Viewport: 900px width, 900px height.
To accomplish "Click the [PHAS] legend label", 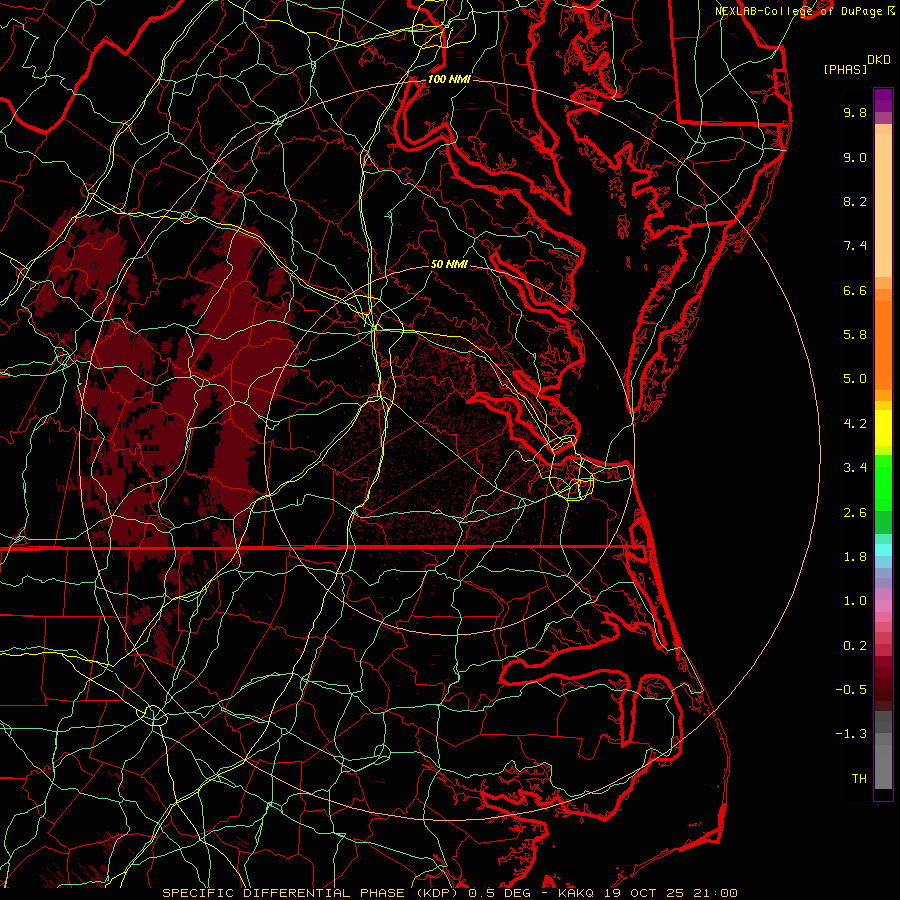I will 845,69.
